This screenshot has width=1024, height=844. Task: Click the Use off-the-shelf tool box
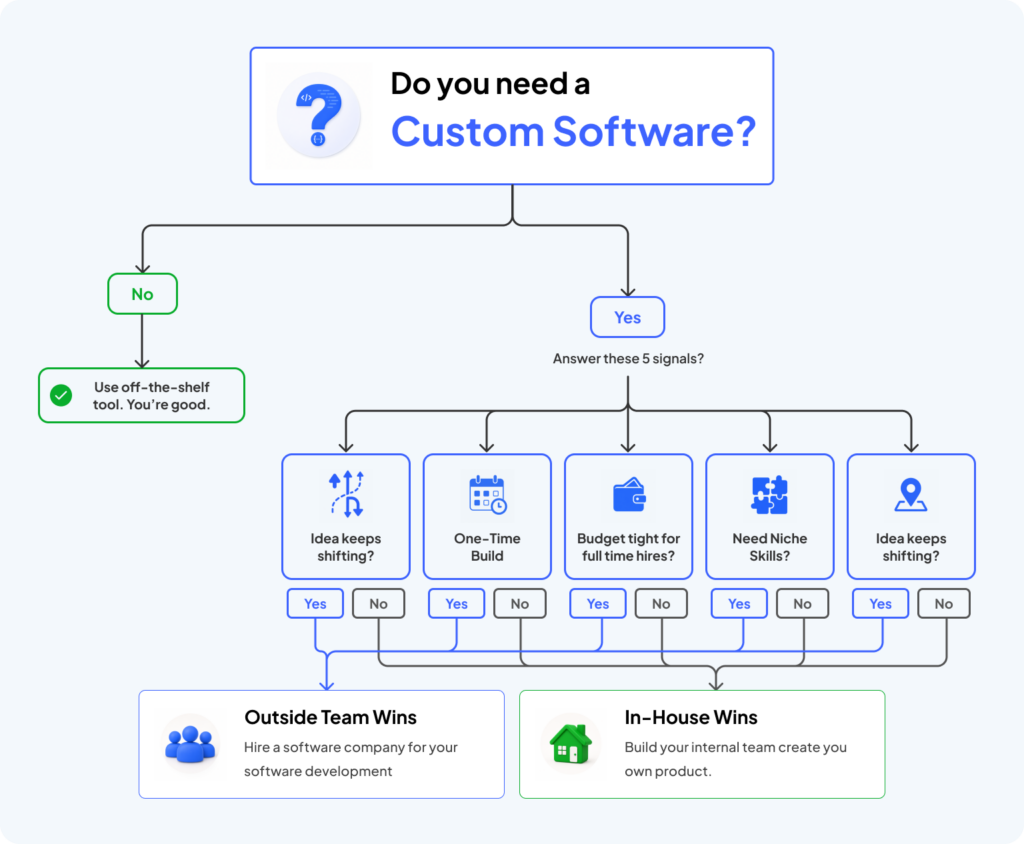coord(142,395)
